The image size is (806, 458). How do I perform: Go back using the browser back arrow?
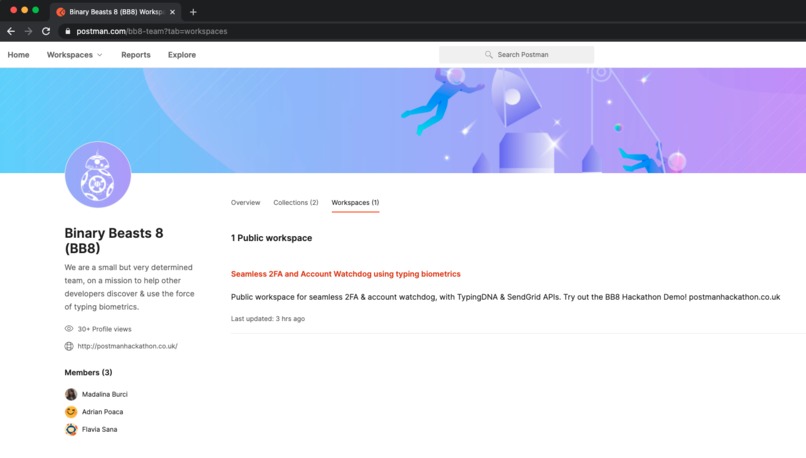click(x=11, y=31)
